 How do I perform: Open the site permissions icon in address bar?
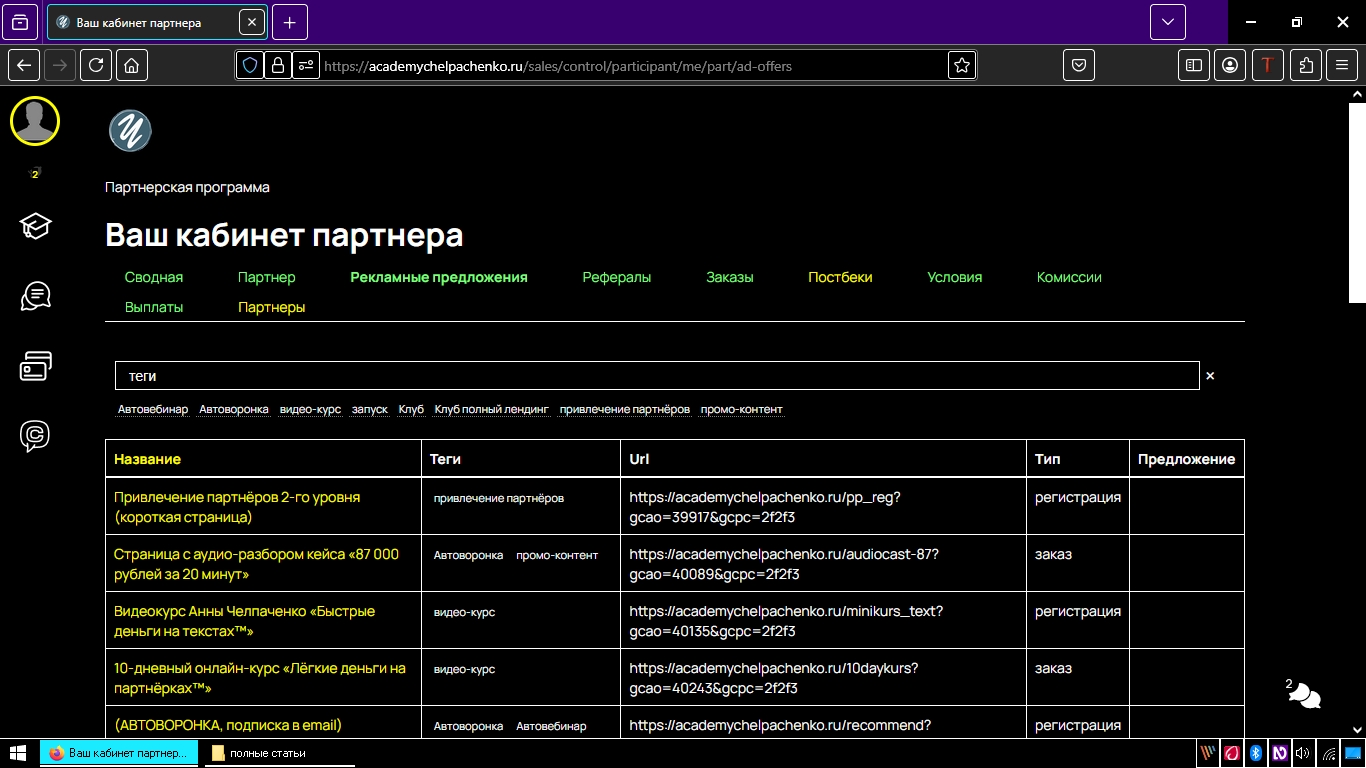pyautogui.click(x=306, y=66)
